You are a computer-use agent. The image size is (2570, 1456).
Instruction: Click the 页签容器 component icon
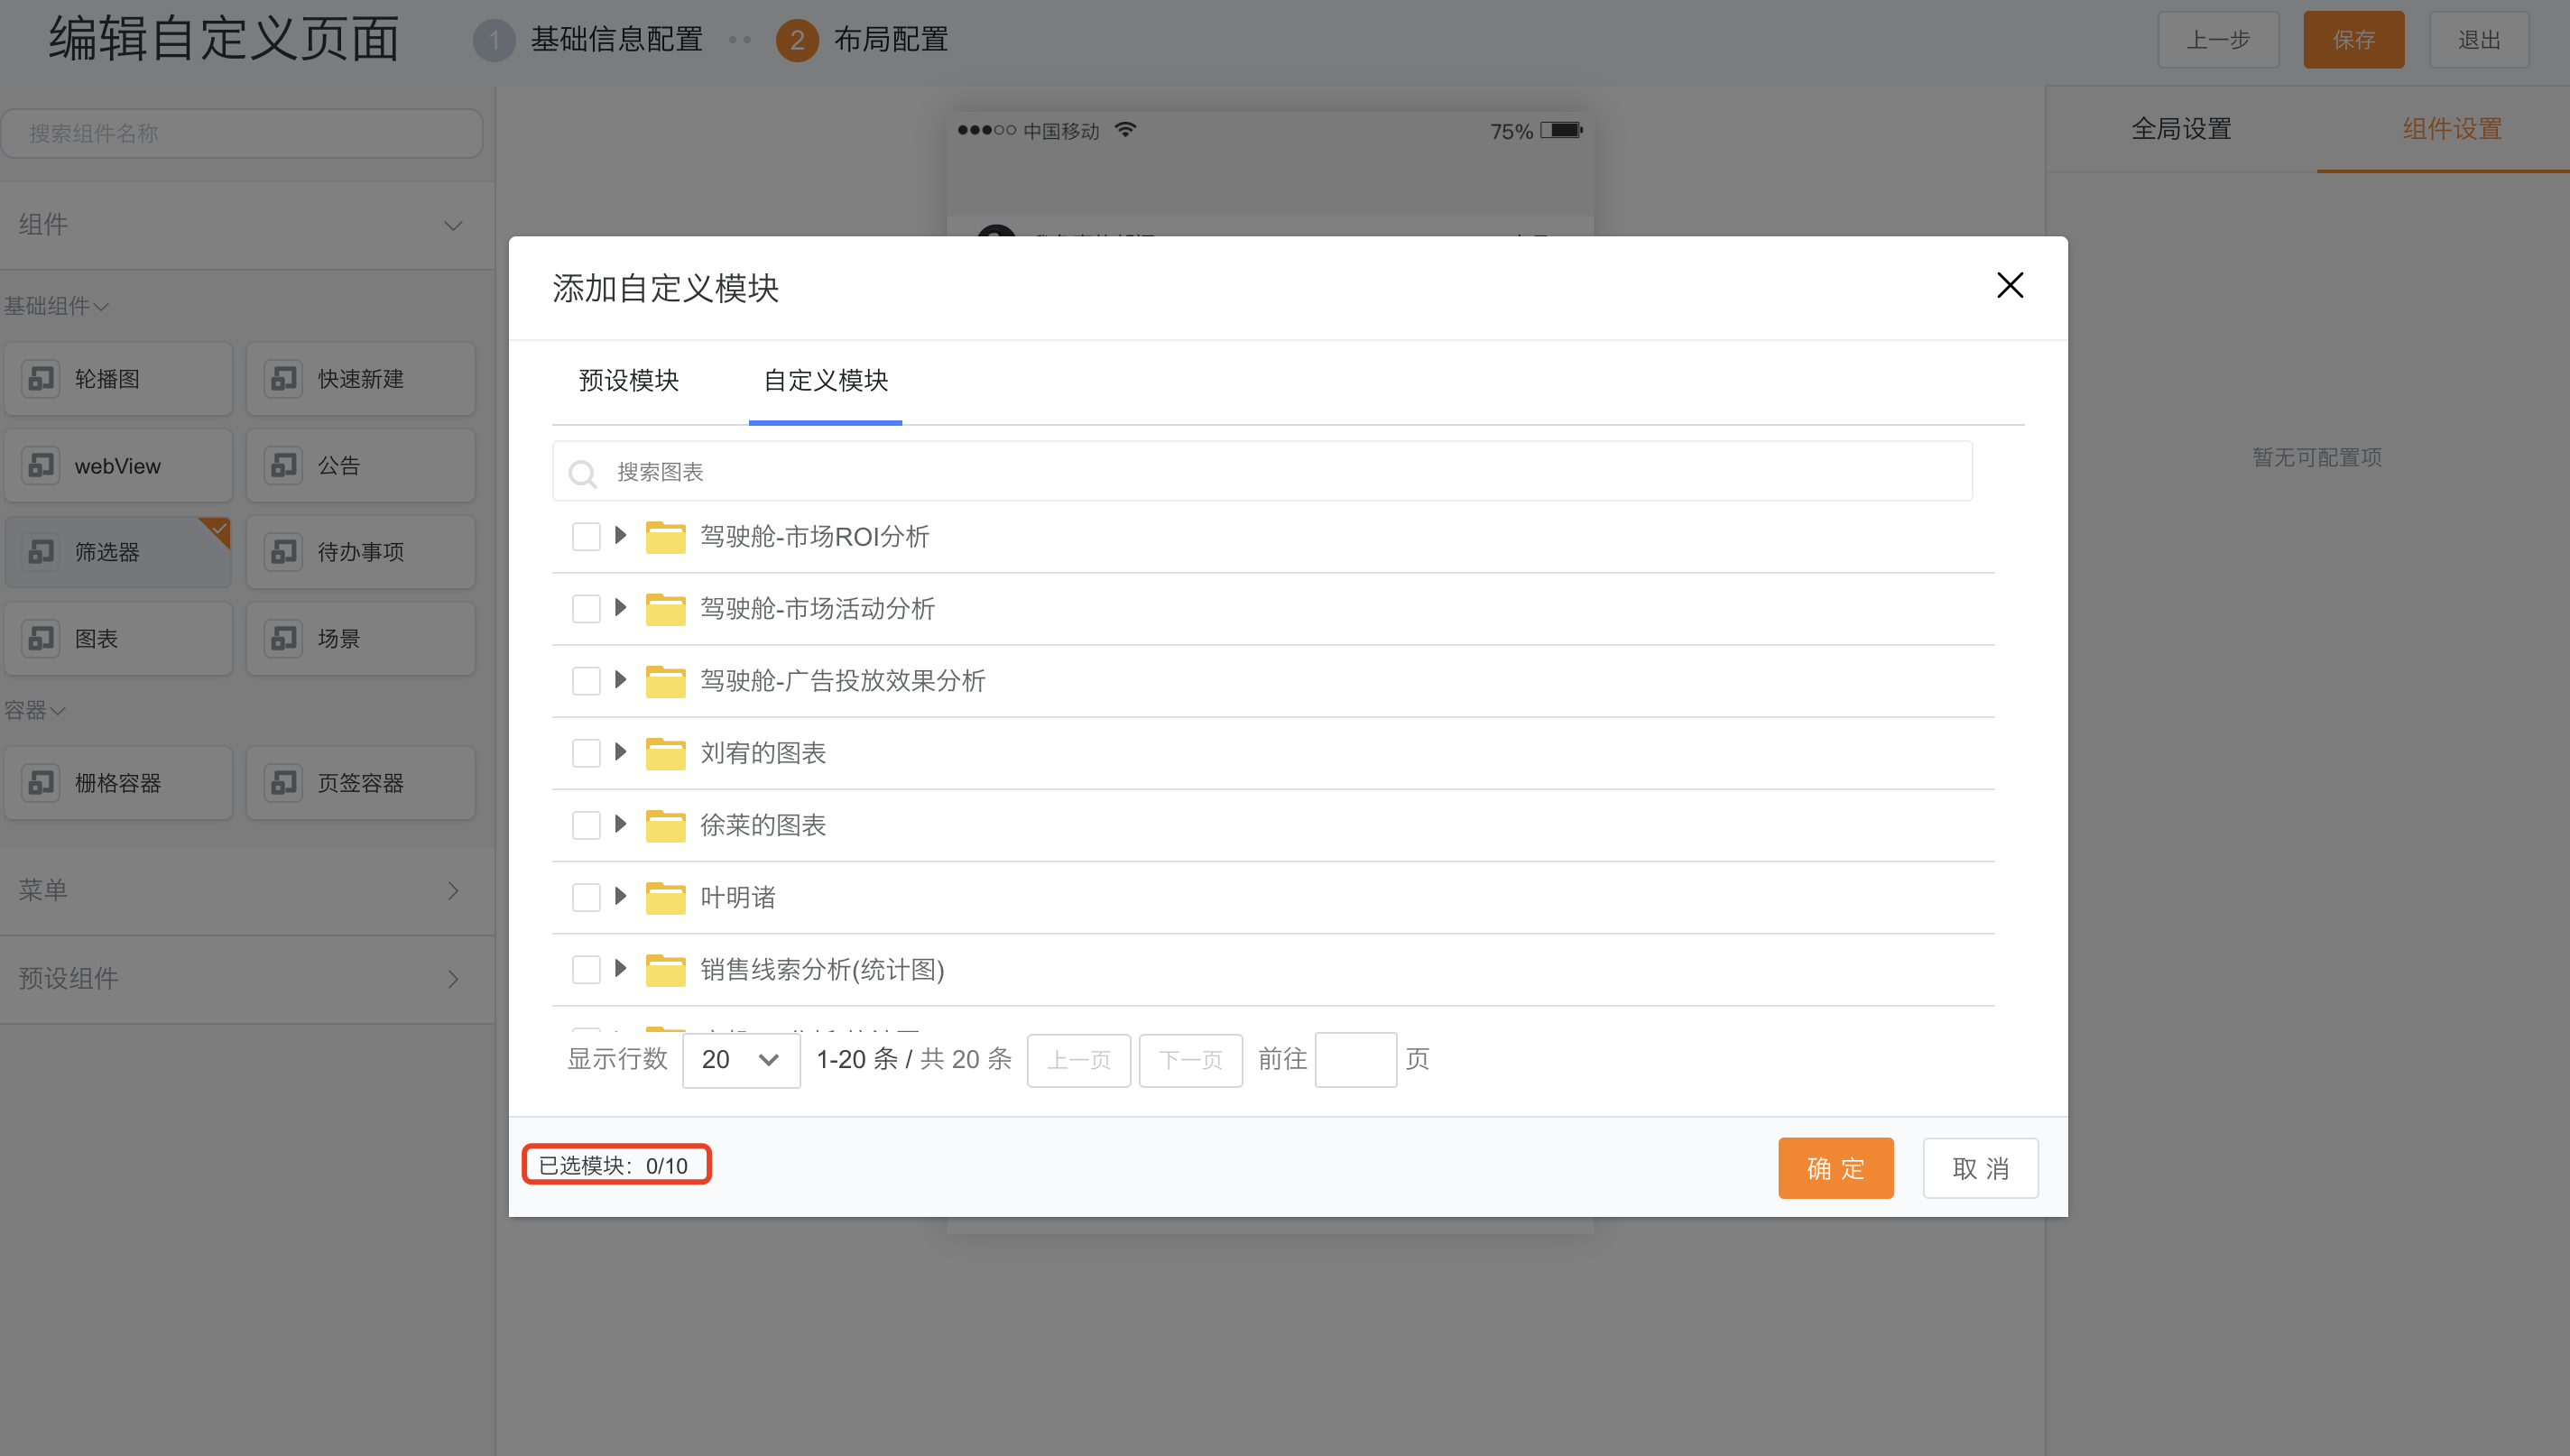tap(284, 783)
